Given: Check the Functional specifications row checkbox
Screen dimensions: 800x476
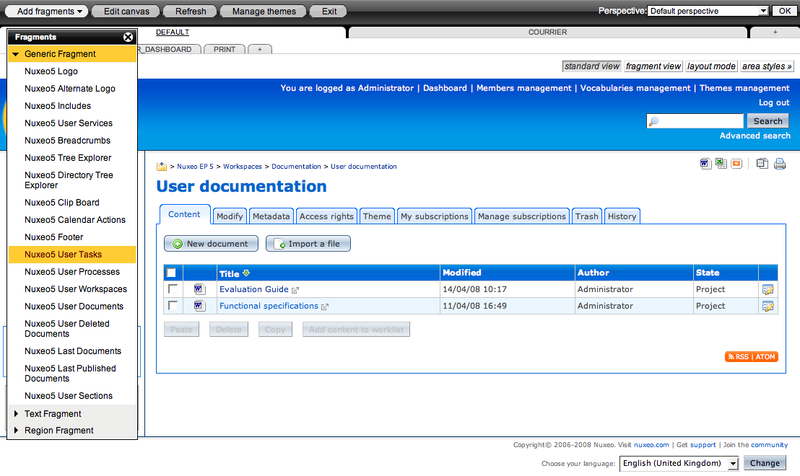Looking at the screenshot, I should [172, 305].
